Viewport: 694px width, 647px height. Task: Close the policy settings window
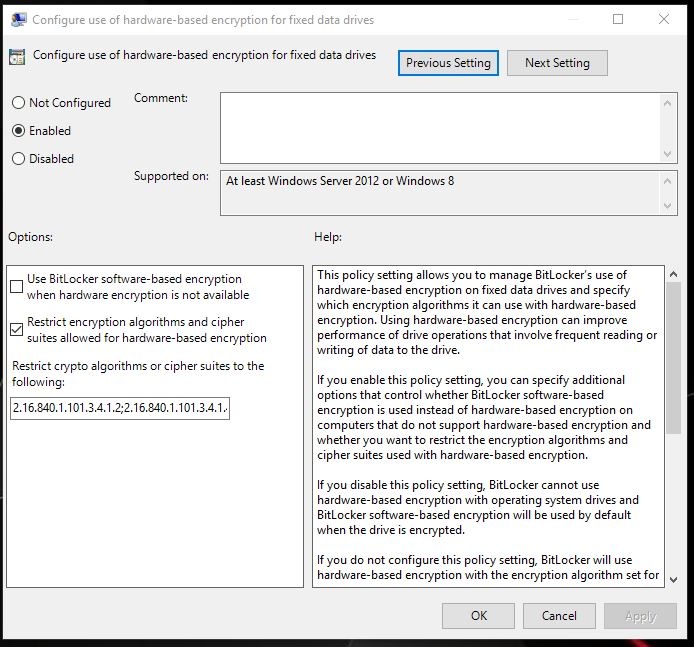pos(664,19)
